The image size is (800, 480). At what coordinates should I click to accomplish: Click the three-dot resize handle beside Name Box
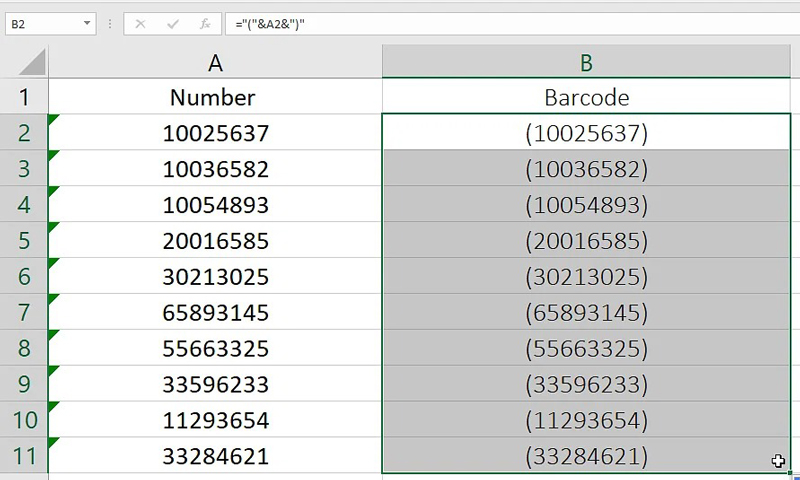coord(110,23)
